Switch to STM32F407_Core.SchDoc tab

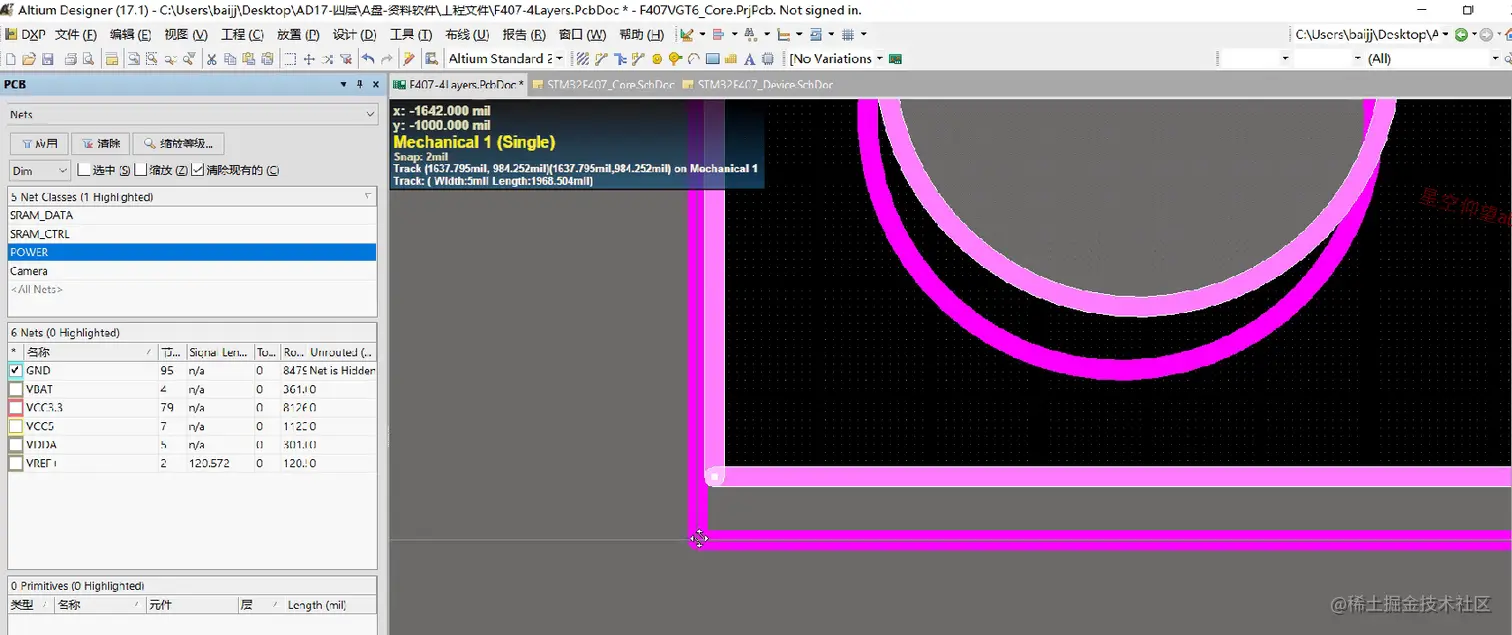604,85
